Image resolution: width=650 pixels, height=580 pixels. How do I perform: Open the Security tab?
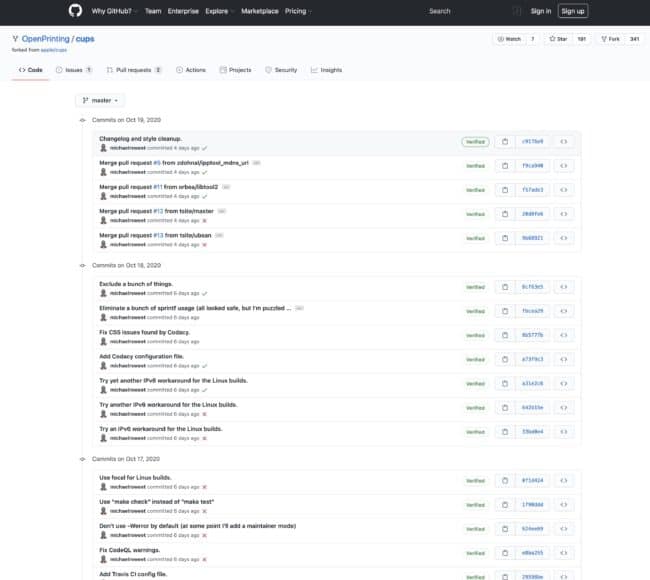click(x=281, y=70)
